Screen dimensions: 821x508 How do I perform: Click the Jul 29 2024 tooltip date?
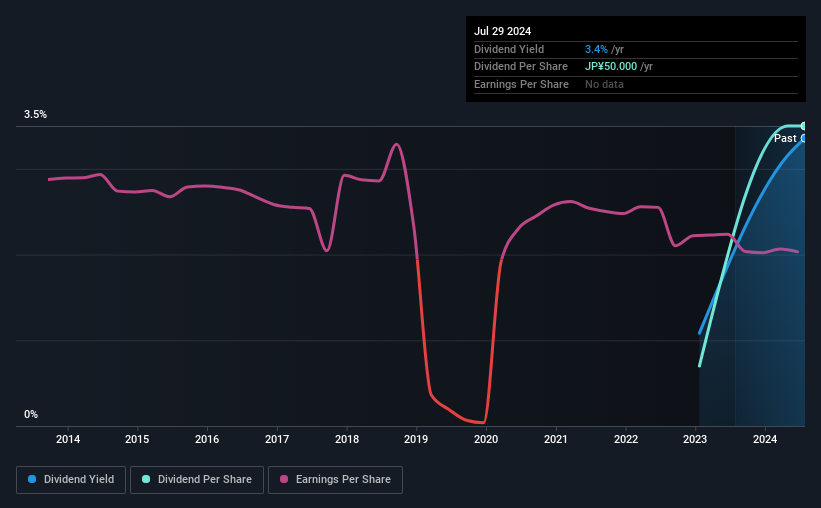coord(502,31)
